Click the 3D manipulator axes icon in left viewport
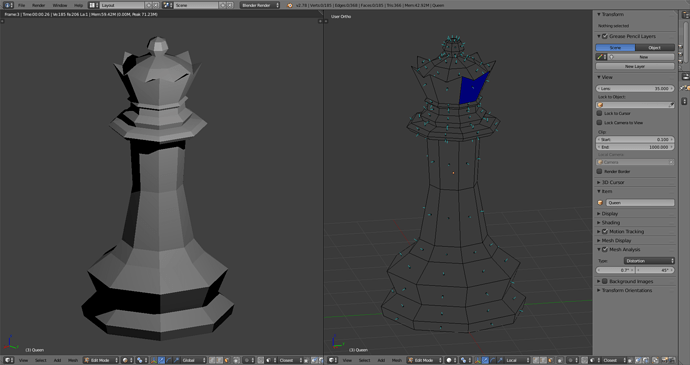The width and height of the screenshot is (690, 365). pos(154,360)
